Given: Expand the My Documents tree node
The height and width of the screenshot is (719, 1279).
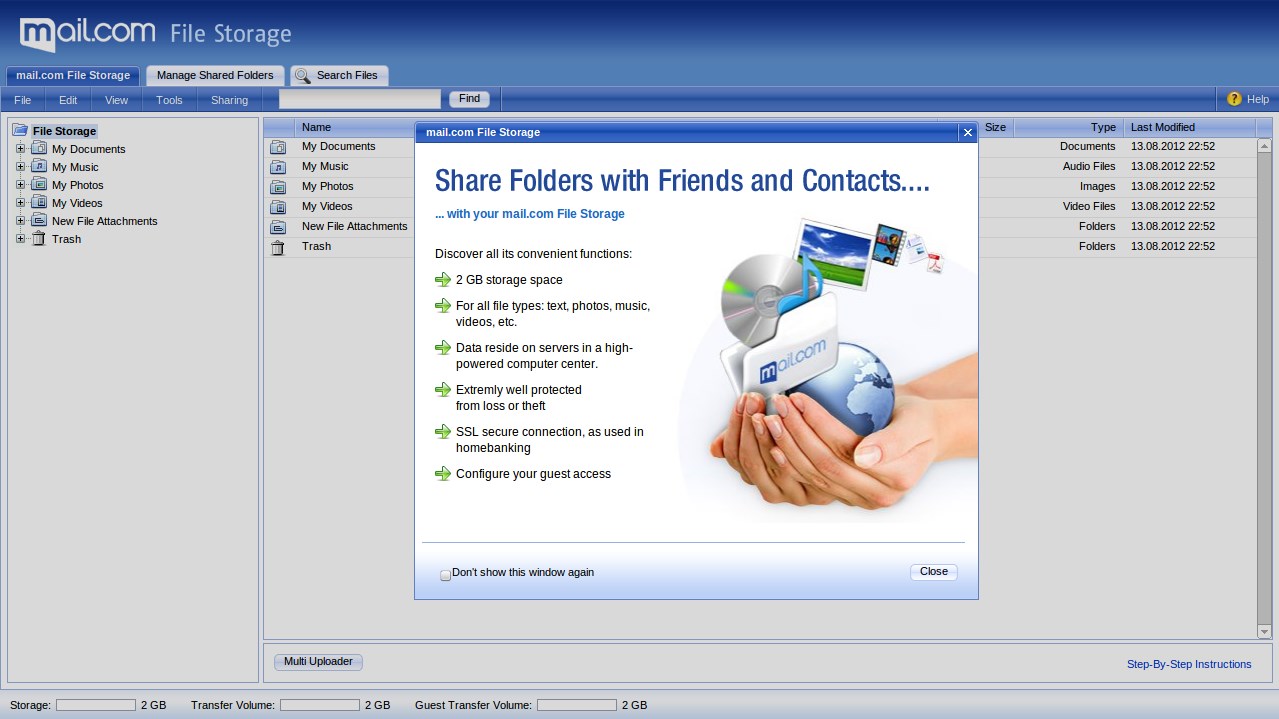Looking at the screenshot, I should 20,149.
